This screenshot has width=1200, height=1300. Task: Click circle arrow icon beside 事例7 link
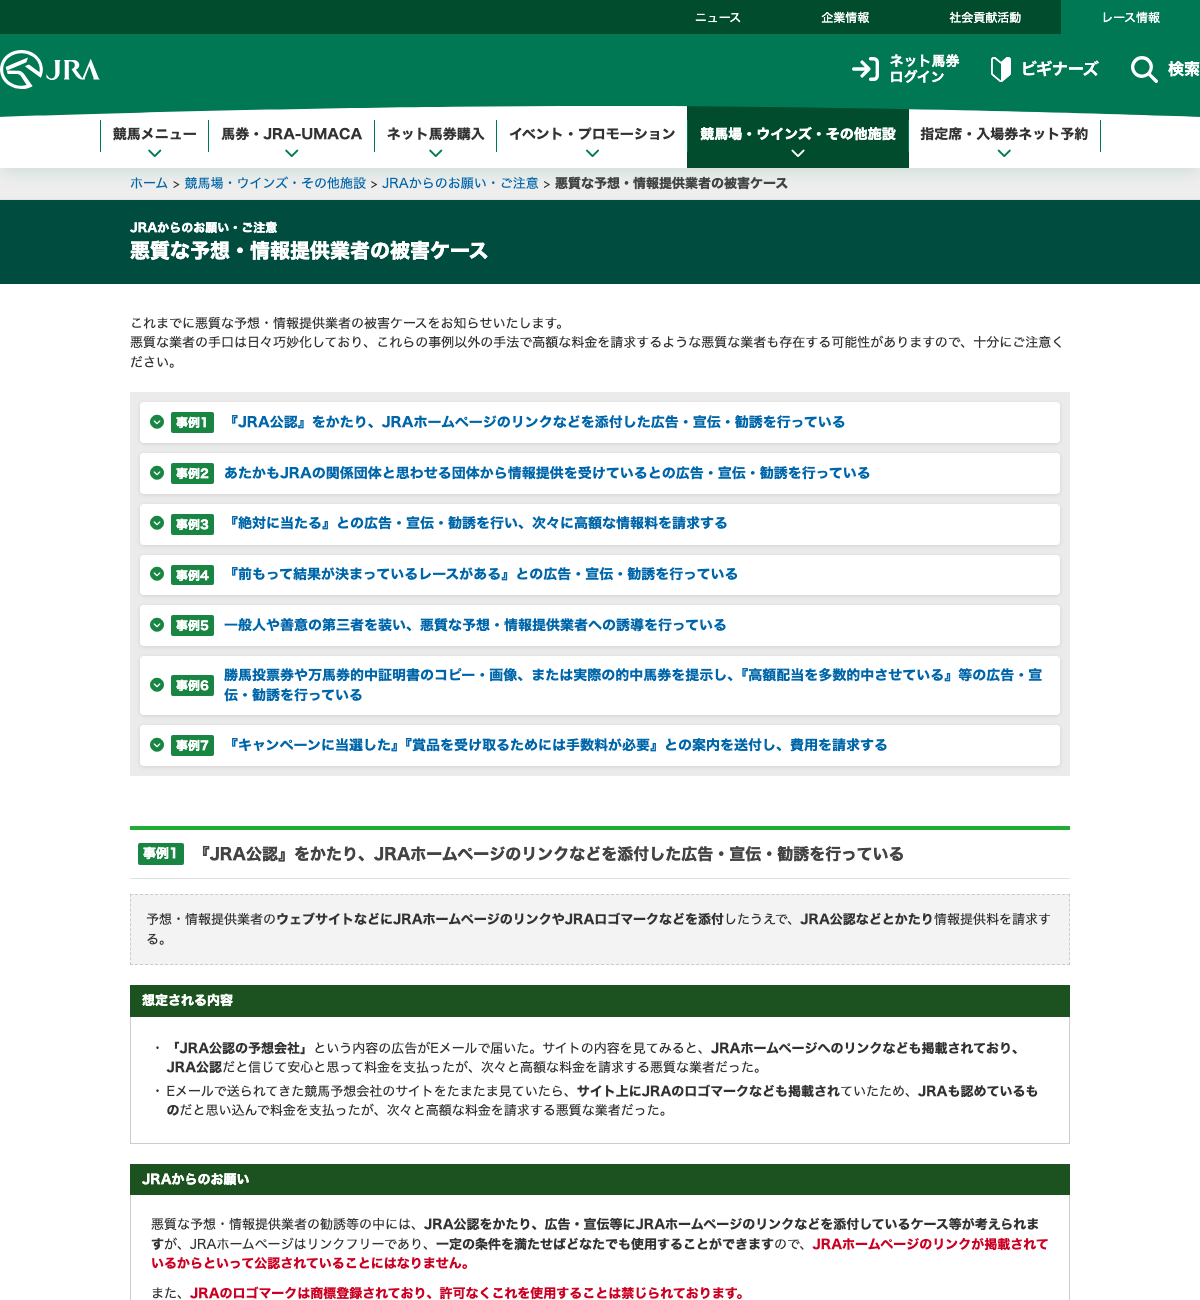pyautogui.click(x=157, y=745)
